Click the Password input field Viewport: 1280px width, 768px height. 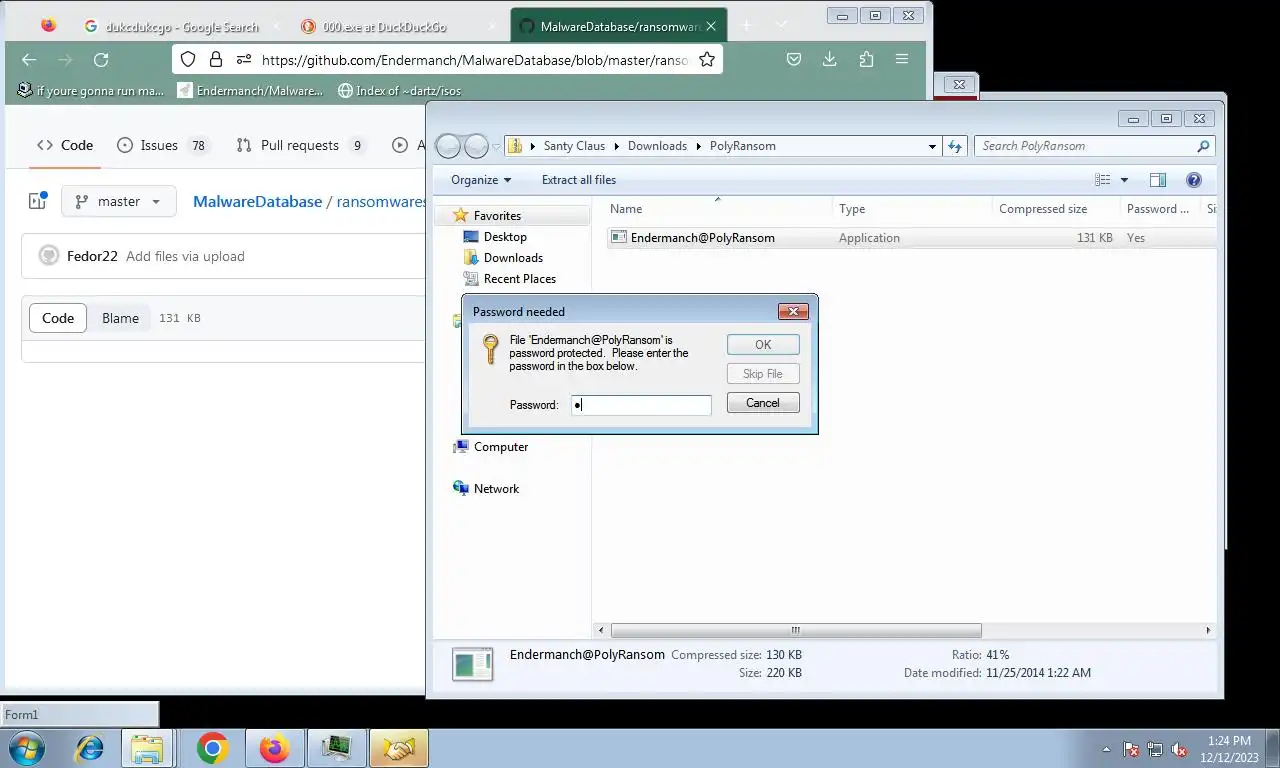641,405
